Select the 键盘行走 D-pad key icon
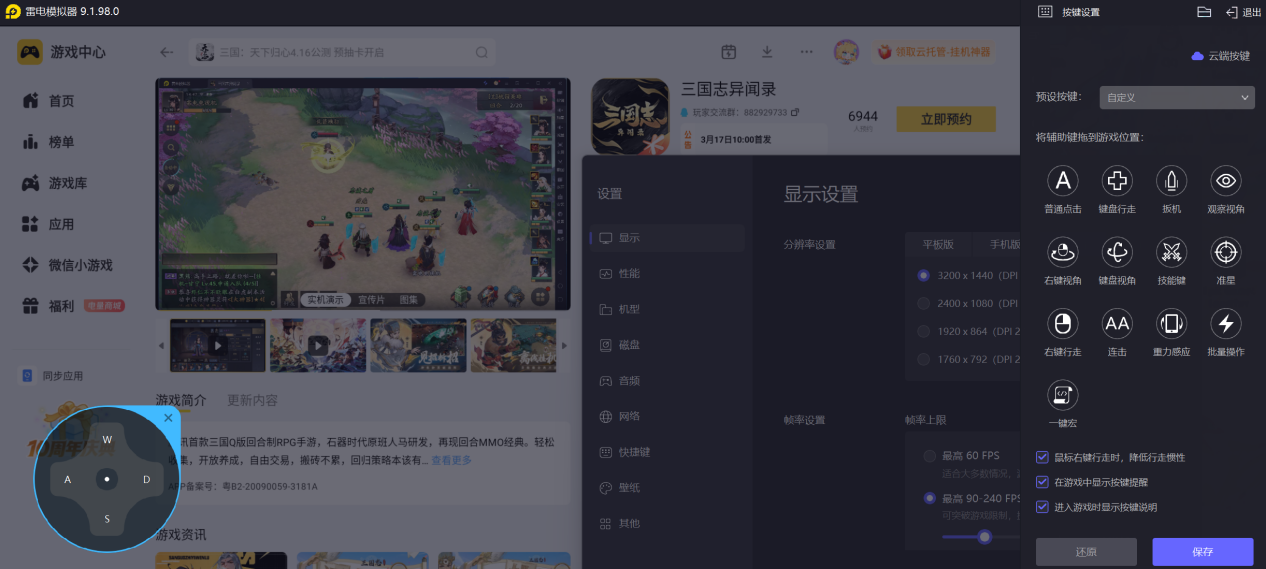This screenshot has width=1266, height=569. click(1117, 181)
